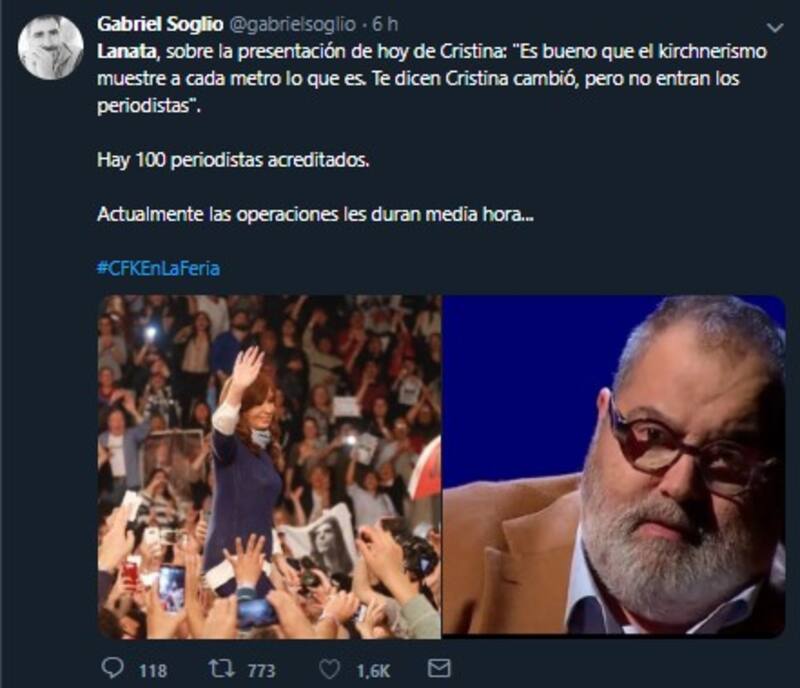Open the bearded man with glasses photo
Viewport: 800px width, 688px height.
click(x=613, y=466)
